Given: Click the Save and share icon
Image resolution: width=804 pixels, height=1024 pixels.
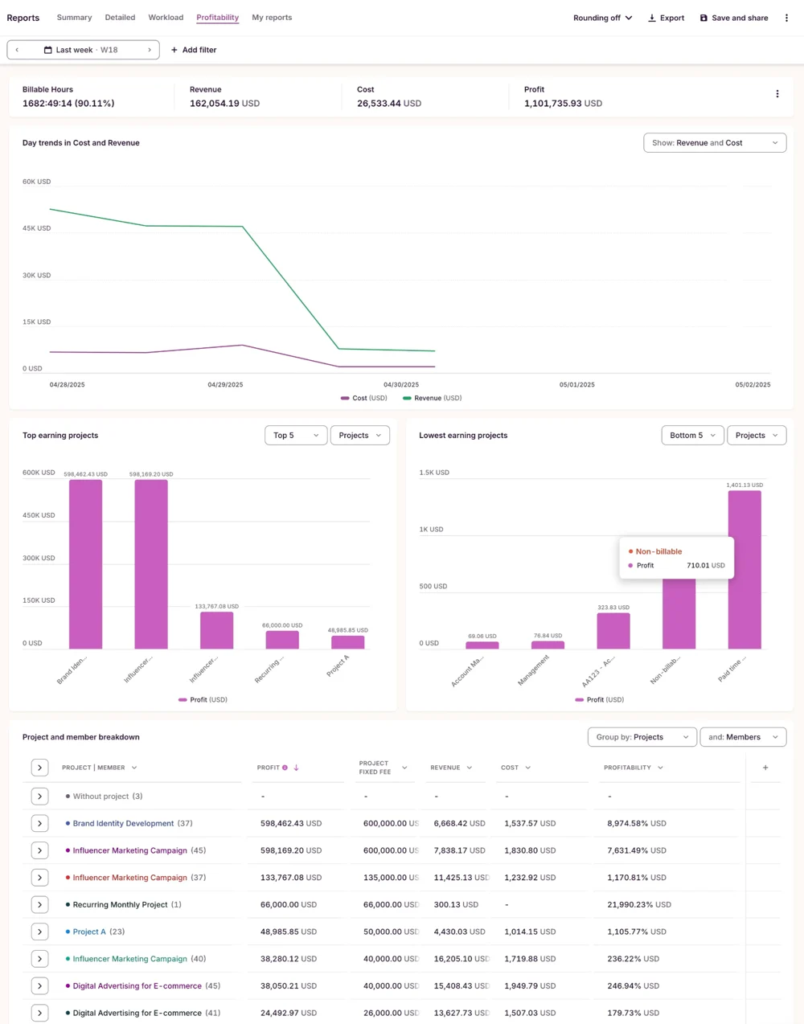Looking at the screenshot, I should [x=703, y=18].
